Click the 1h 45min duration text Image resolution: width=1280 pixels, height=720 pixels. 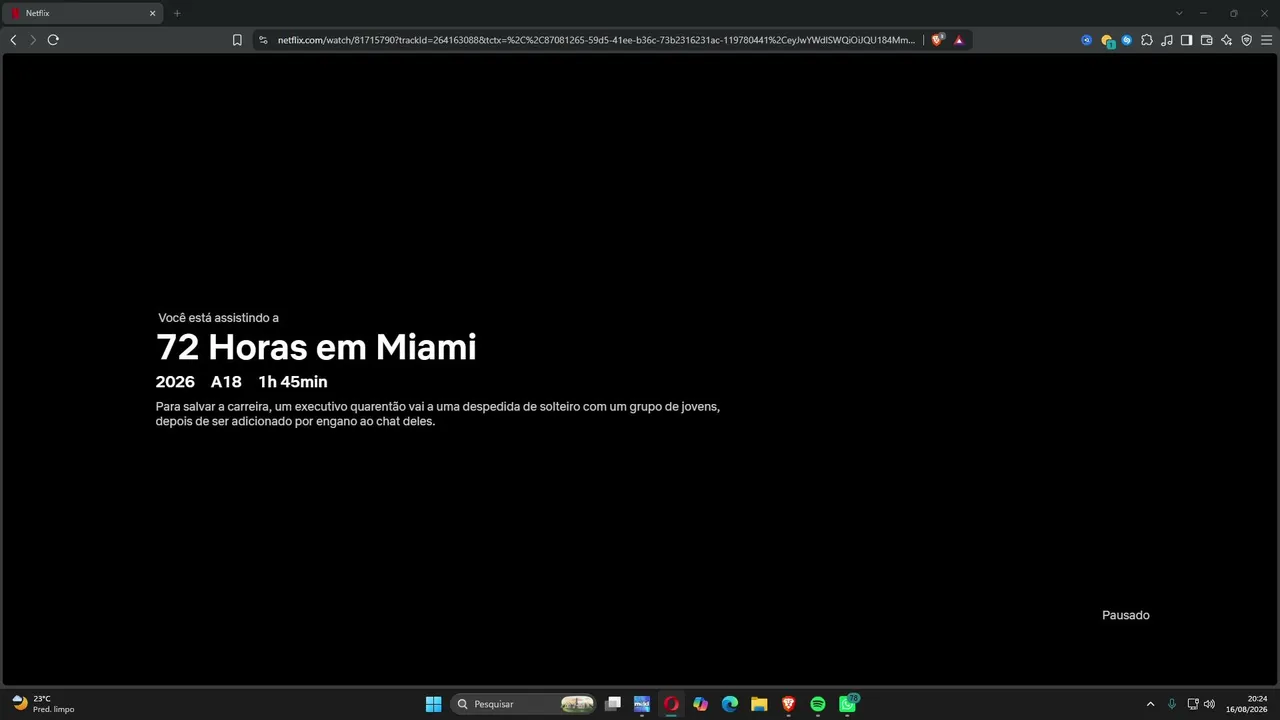click(293, 382)
